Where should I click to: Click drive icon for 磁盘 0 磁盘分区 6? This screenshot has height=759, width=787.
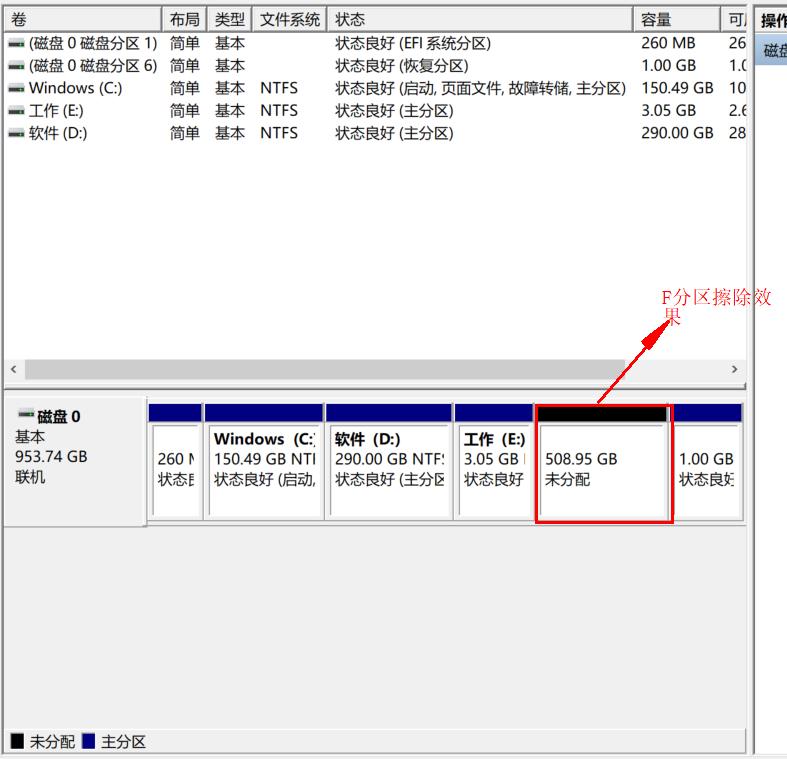point(16,66)
